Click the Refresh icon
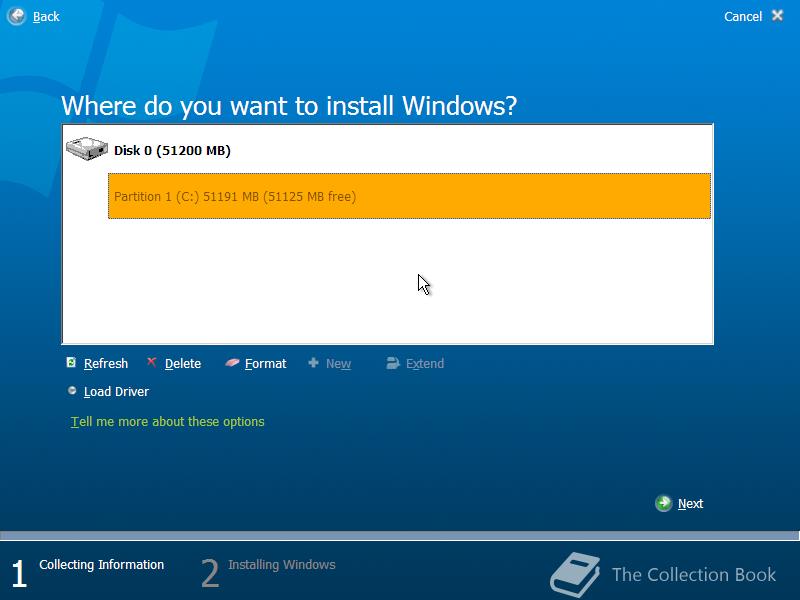The width and height of the screenshot is (800, 600). (71, 362)
